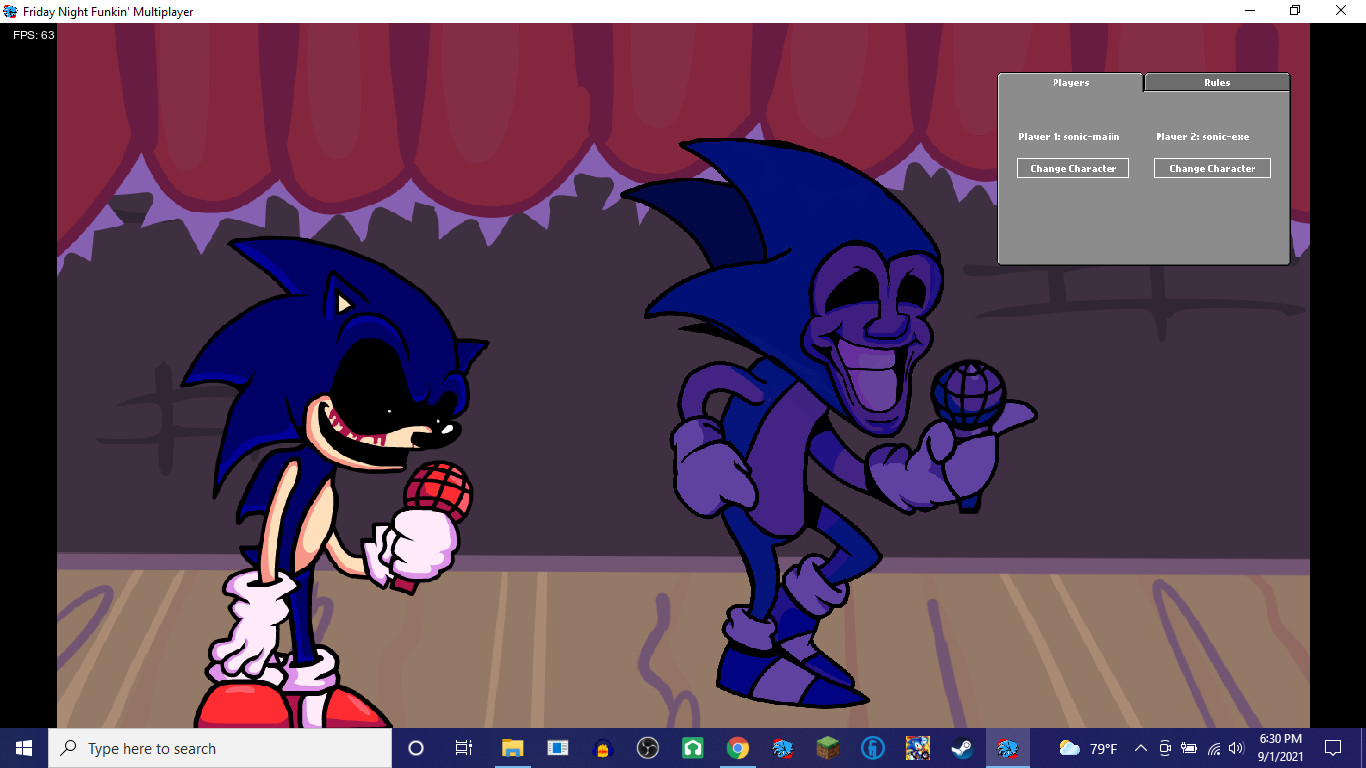
Task: Change character for Player 2 sonic-exe
Action: point(1212,169)
